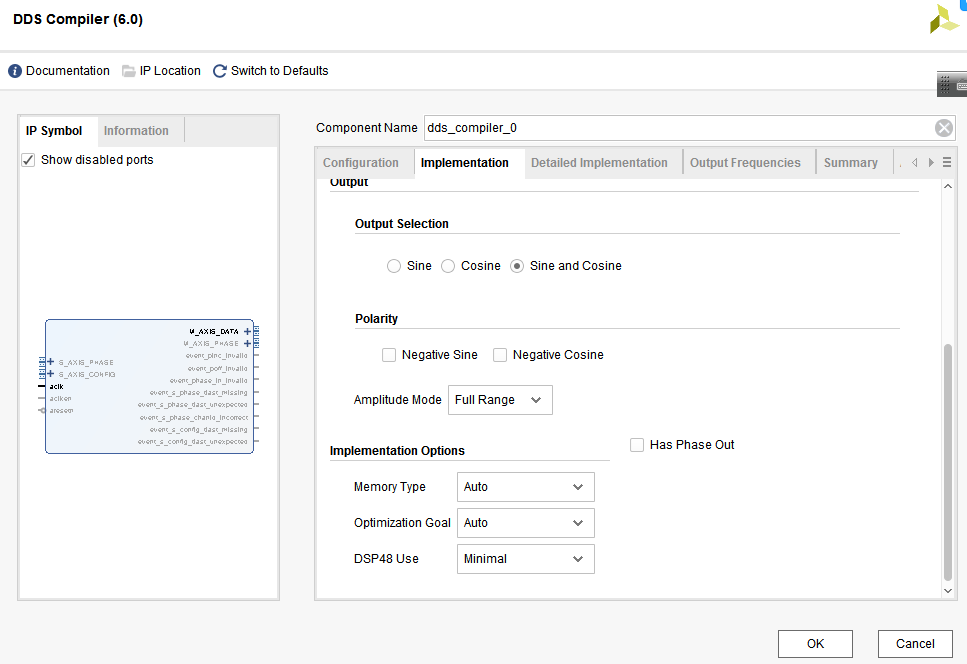The width and height of the screenshot is (967, 664).
Task: Select the IP Symbol tab
Action: point(54,131)
